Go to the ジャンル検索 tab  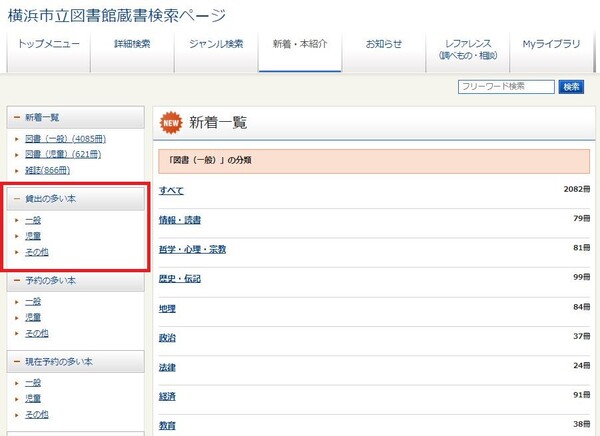pos(215,45)
